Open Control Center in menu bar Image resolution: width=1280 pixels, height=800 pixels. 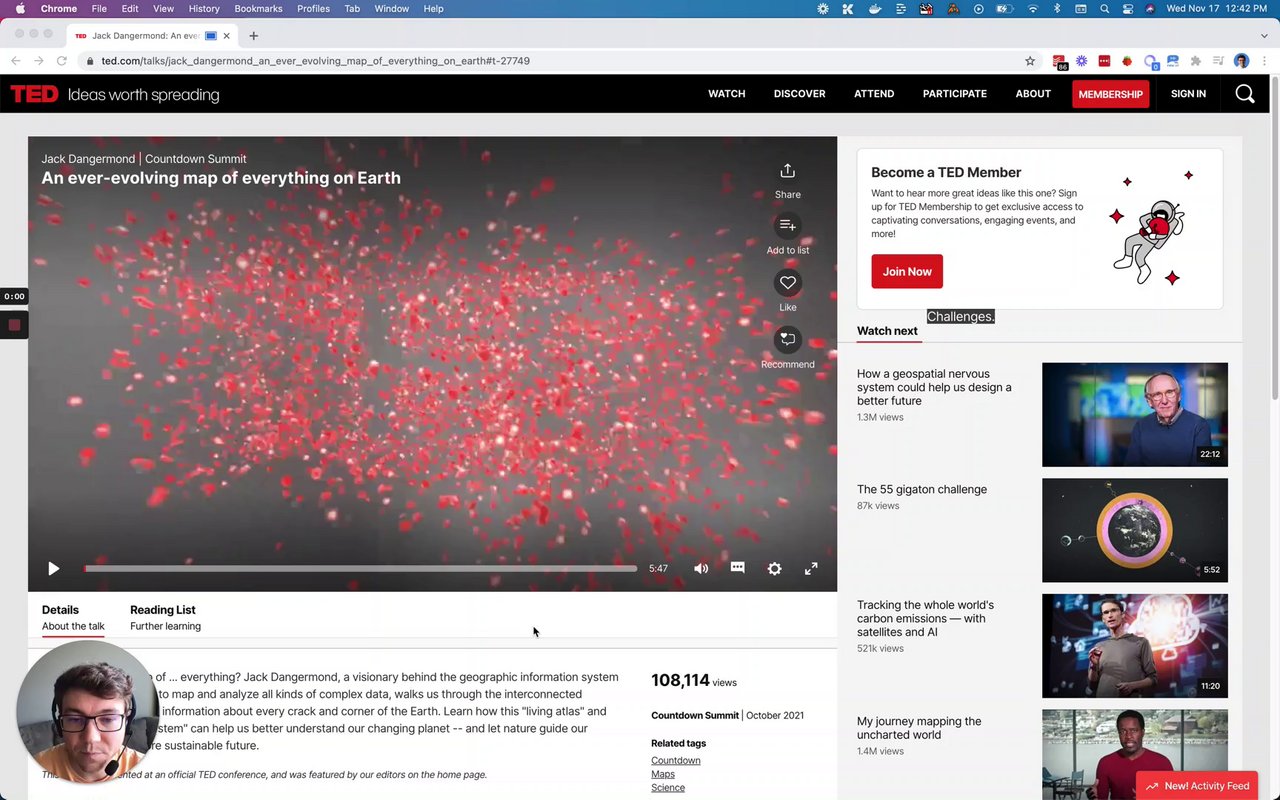[x=1128, y=8]
